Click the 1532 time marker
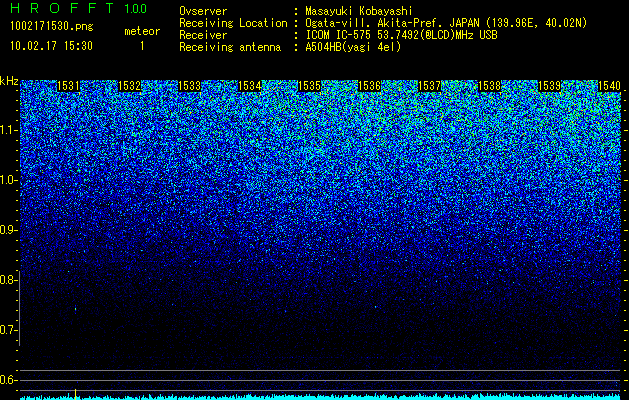This screenshot has width=629, height=400. coord(130,86)
